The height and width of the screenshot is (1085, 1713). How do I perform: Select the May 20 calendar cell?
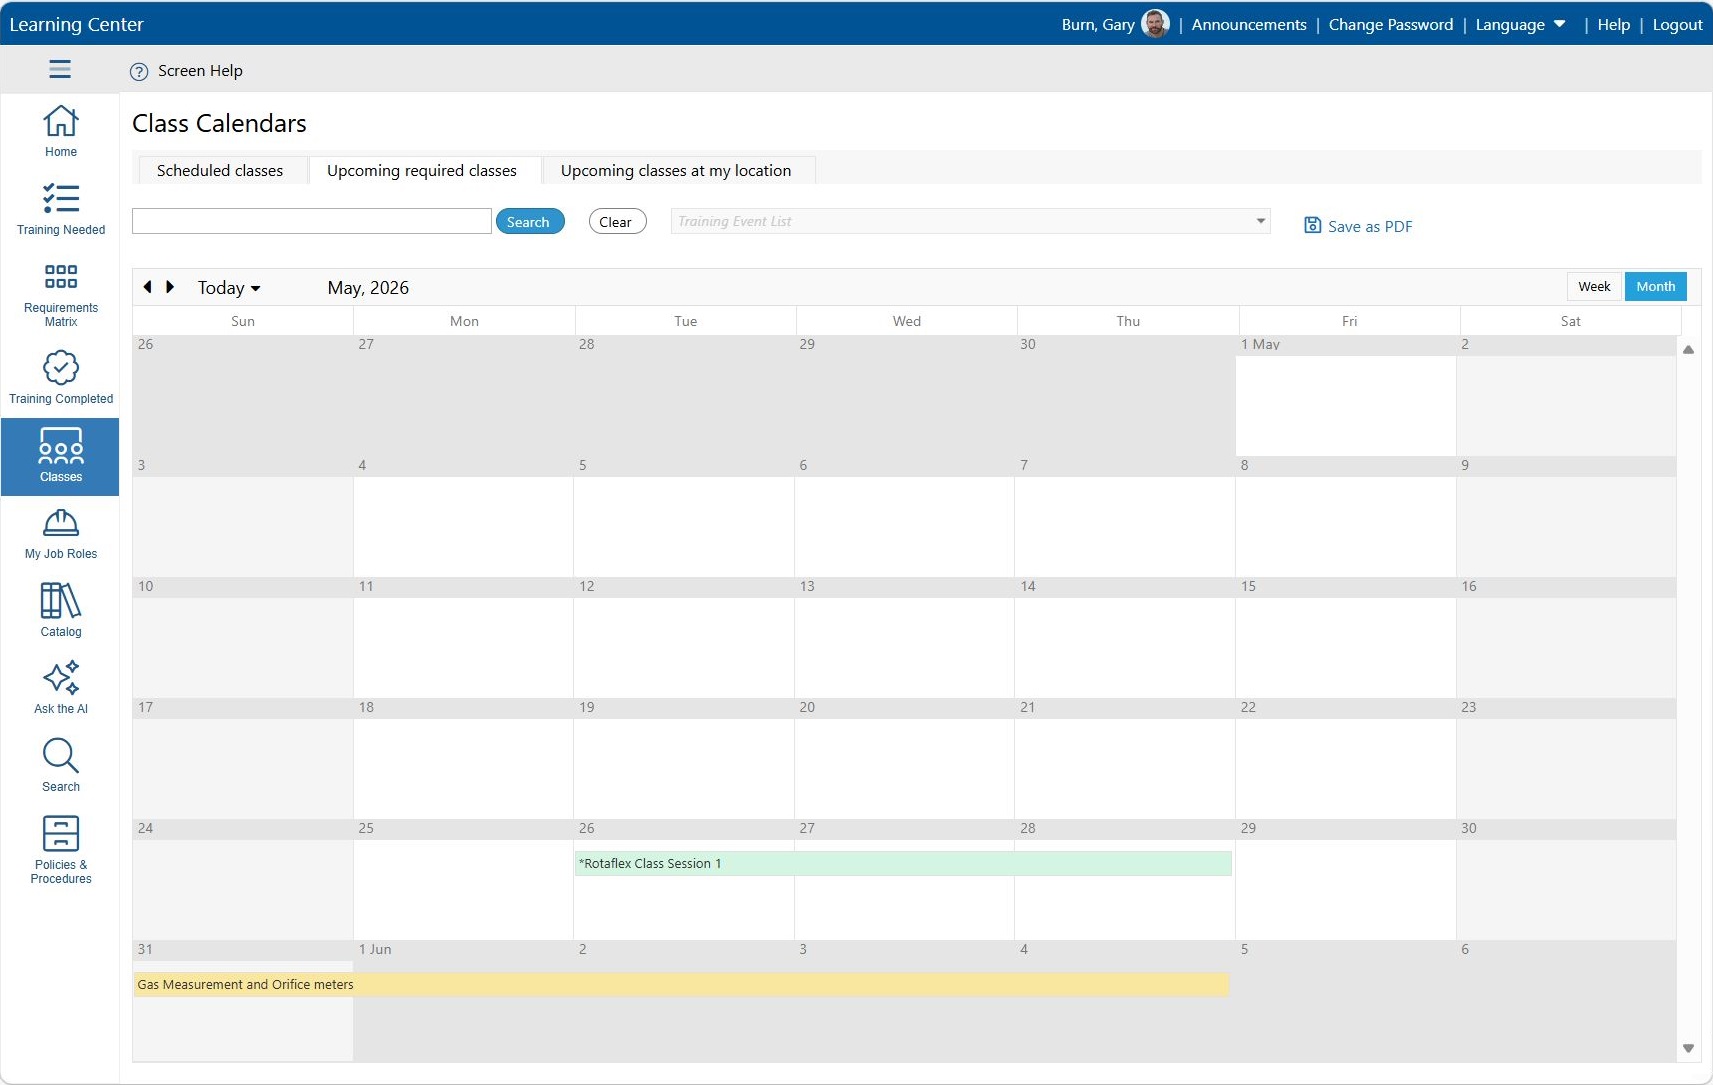click(904, 759)
